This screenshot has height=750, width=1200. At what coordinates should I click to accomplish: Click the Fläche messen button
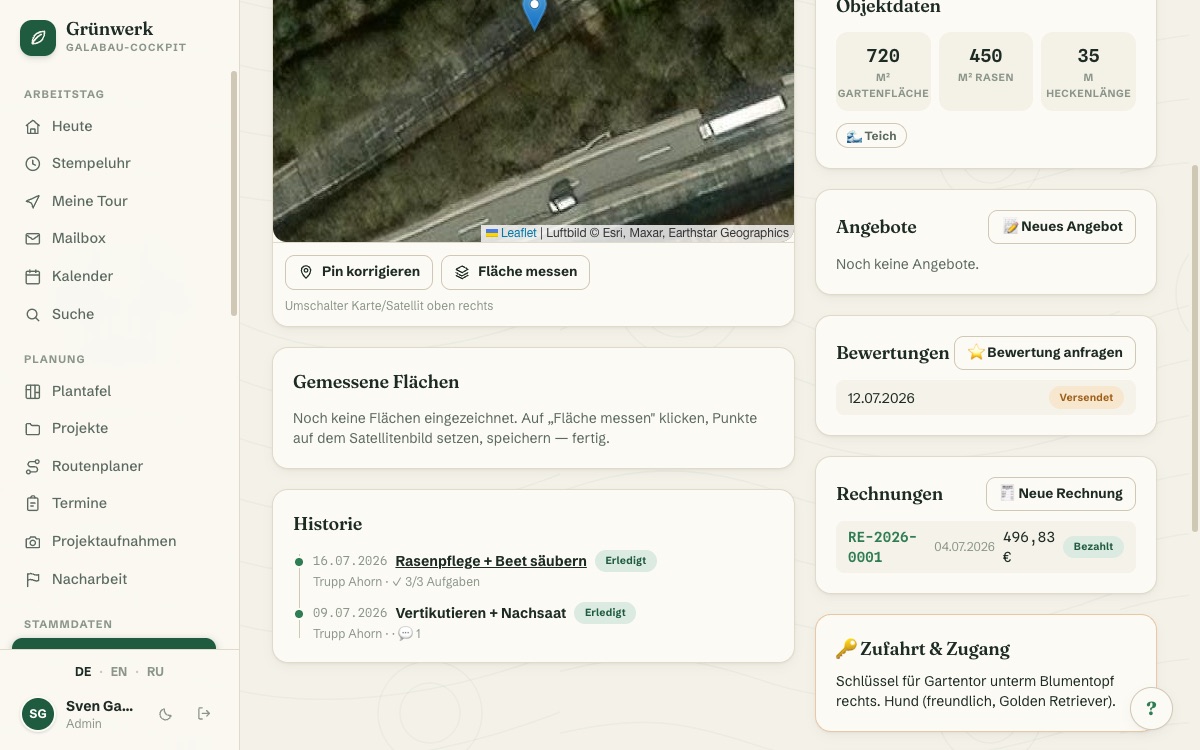515,272
